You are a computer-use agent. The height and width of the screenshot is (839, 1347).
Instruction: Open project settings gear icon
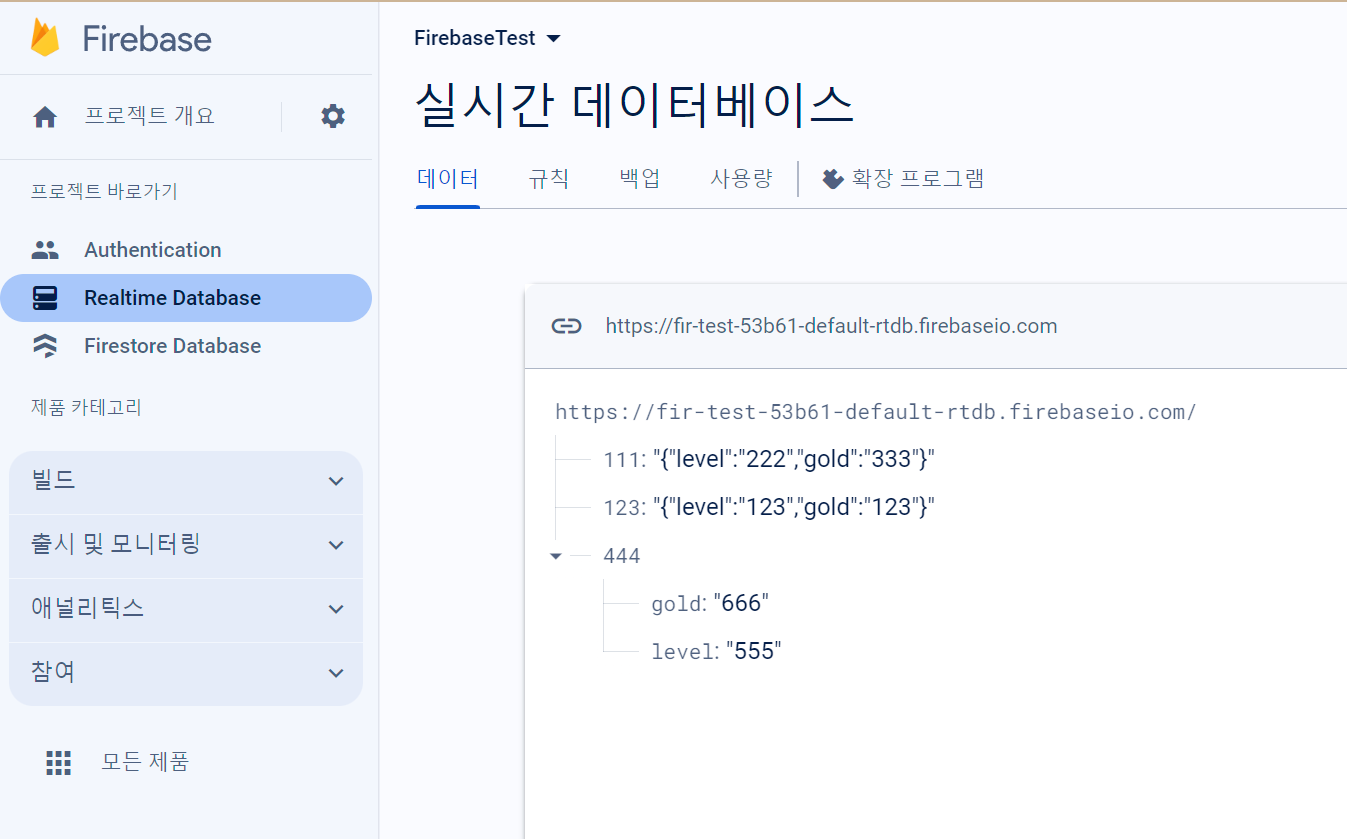tap(333, 116)
